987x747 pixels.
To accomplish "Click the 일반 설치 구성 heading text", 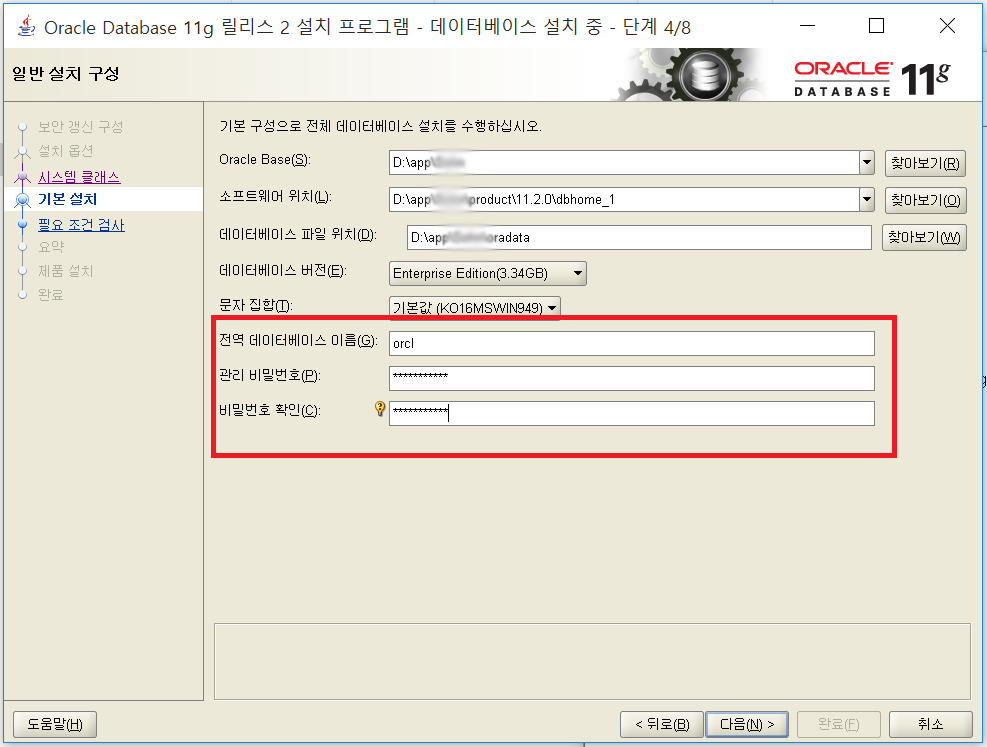I will (x=65, y=74).
